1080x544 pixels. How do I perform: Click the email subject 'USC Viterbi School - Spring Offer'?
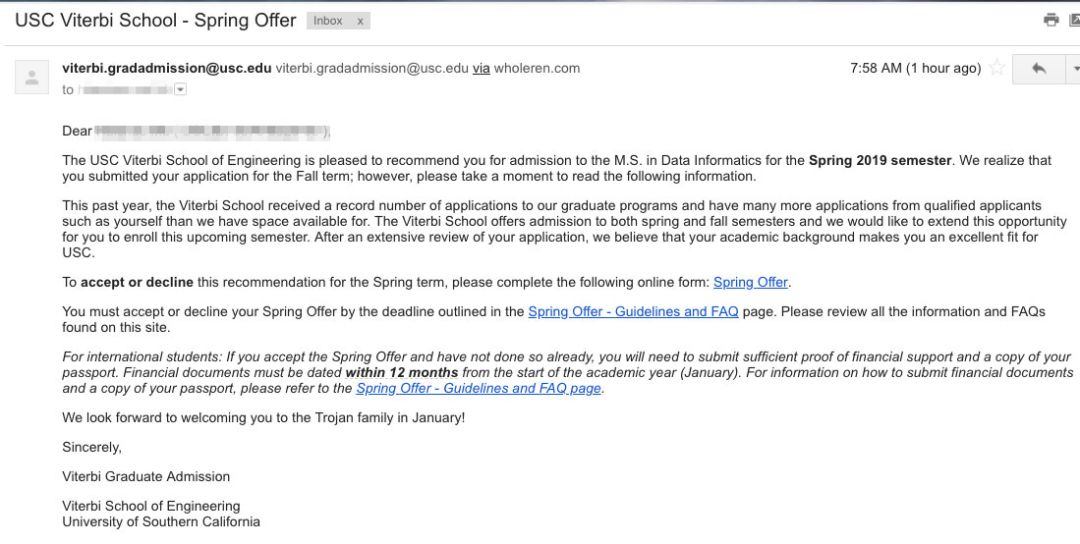[x=156, y=20]
